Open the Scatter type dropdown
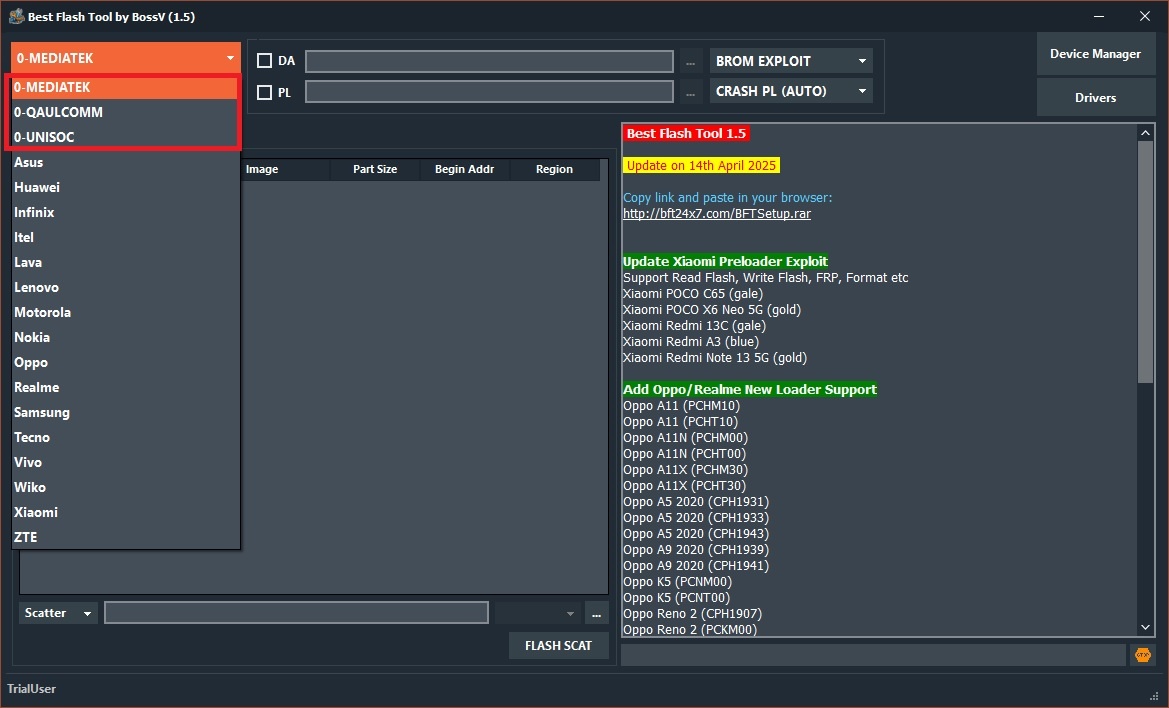1169x708 pixels. click(x=58, y=613)
